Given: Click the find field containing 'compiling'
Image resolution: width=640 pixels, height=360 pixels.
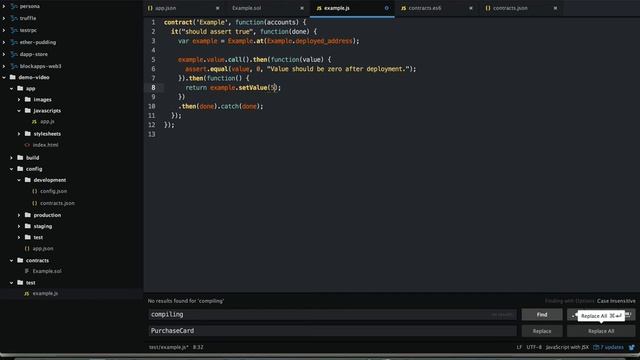Looking at the screenshot, I should [x=332, y=315].
